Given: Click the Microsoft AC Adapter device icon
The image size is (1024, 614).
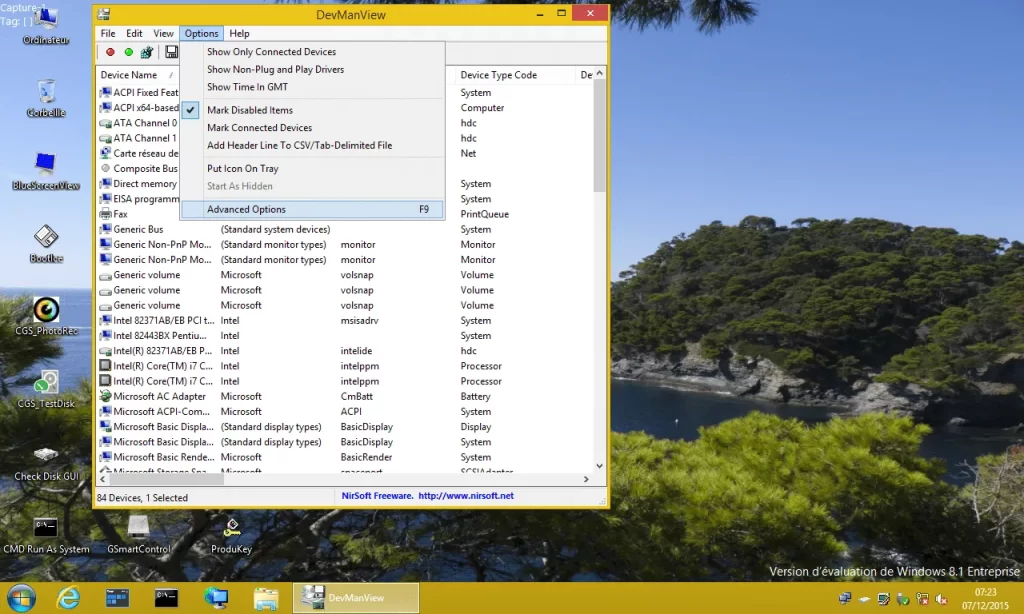Looking at the screenshot, I should click(105, 396).
